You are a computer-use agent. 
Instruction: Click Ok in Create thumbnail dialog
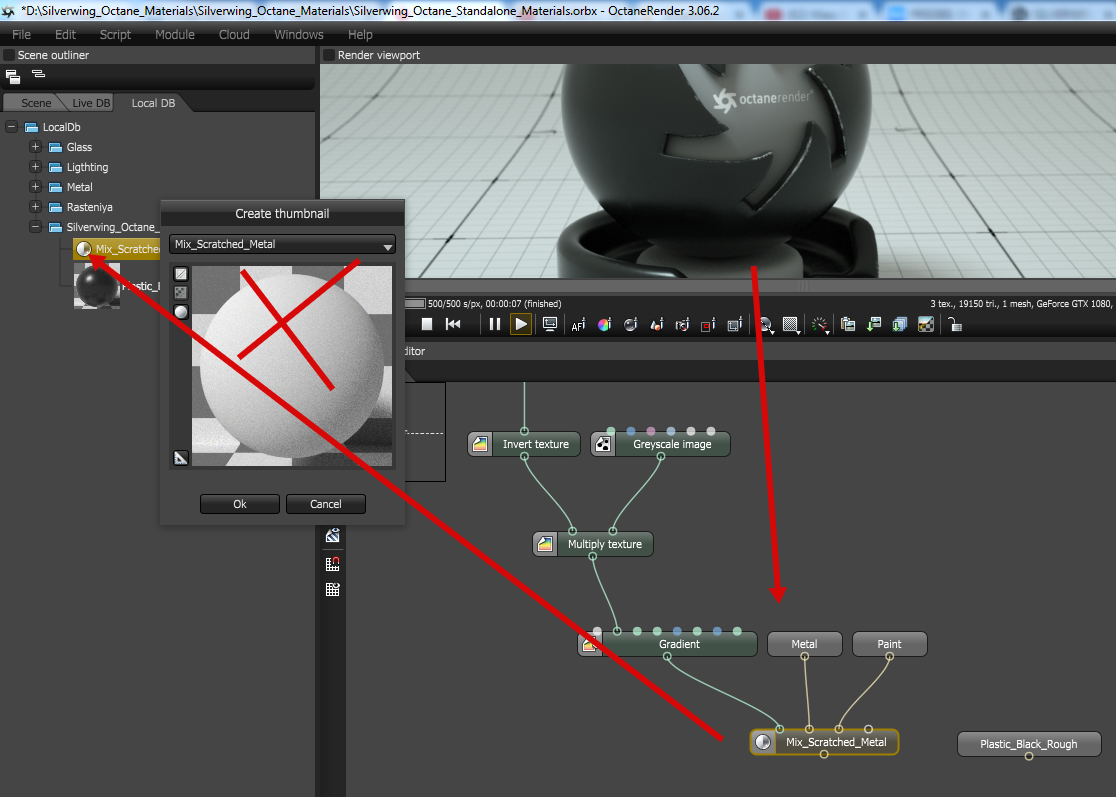(x=240, y=504)
